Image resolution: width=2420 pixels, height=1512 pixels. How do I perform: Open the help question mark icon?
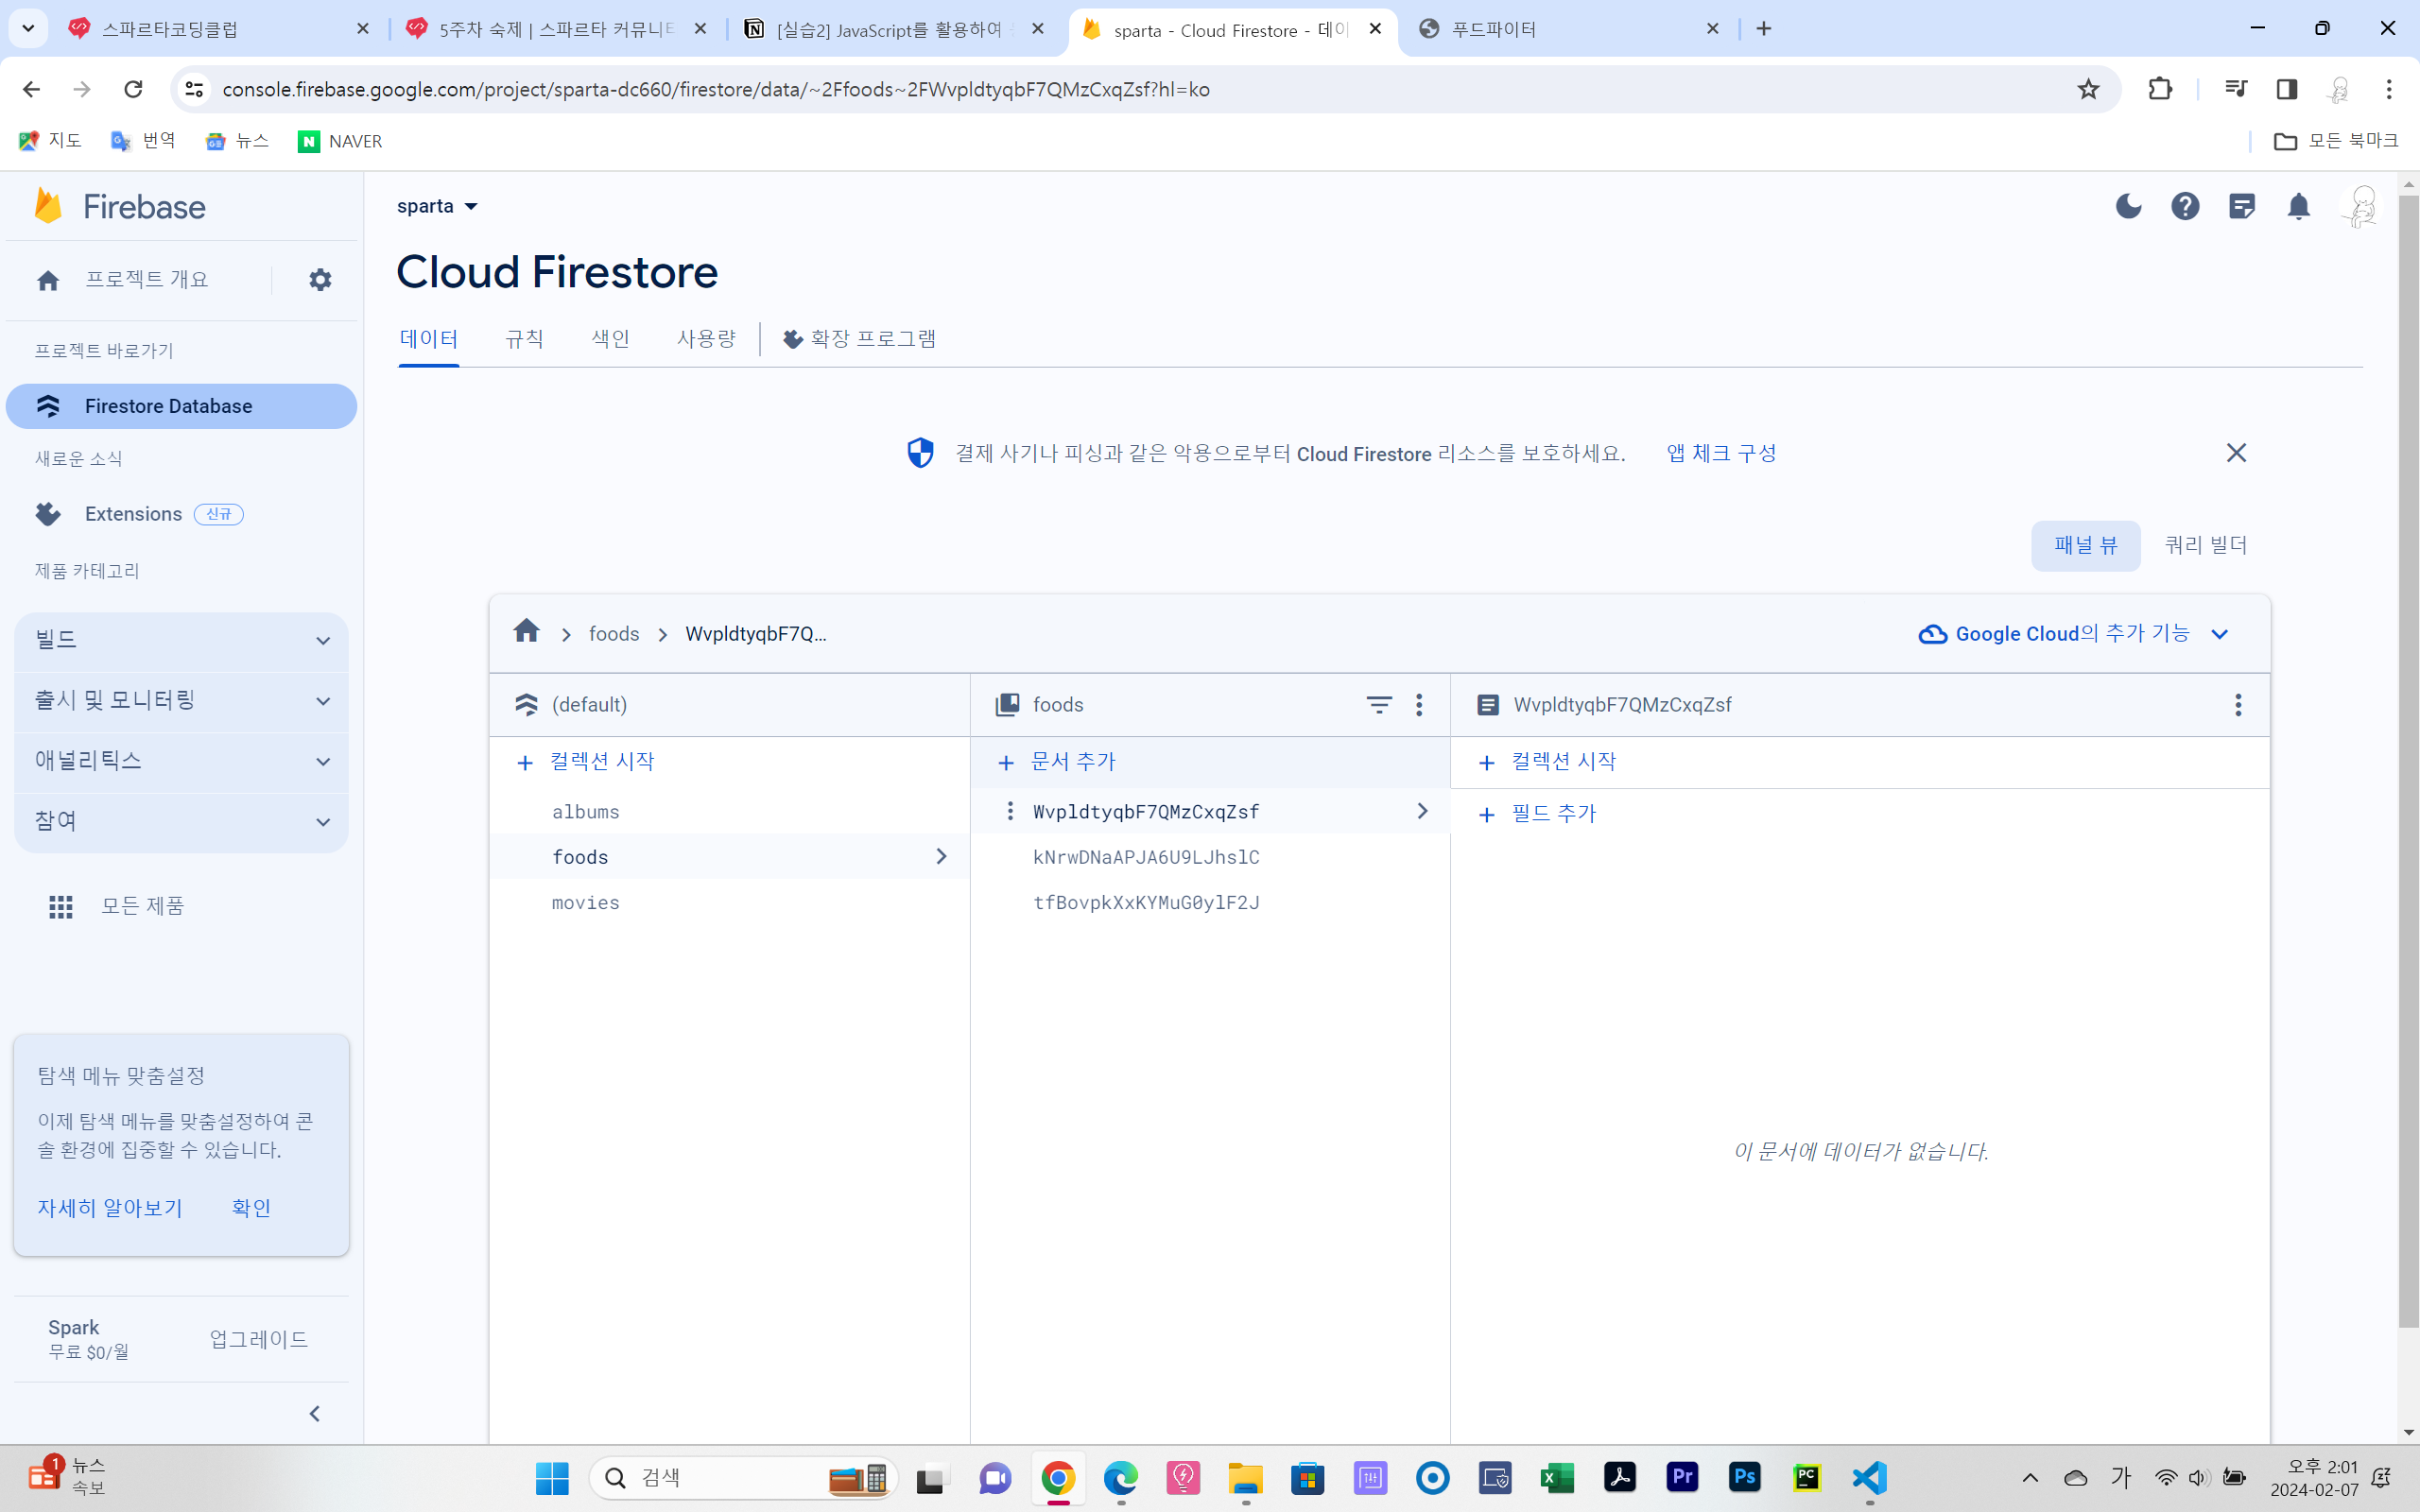2185,206
